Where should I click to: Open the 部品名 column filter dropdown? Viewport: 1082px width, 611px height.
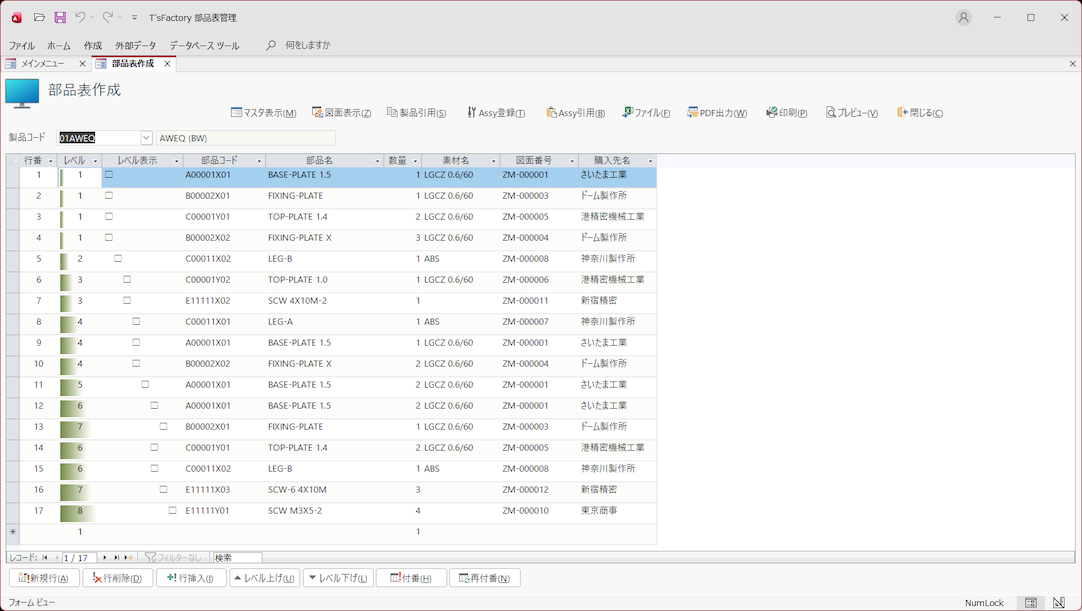click(x=377, y=161)
